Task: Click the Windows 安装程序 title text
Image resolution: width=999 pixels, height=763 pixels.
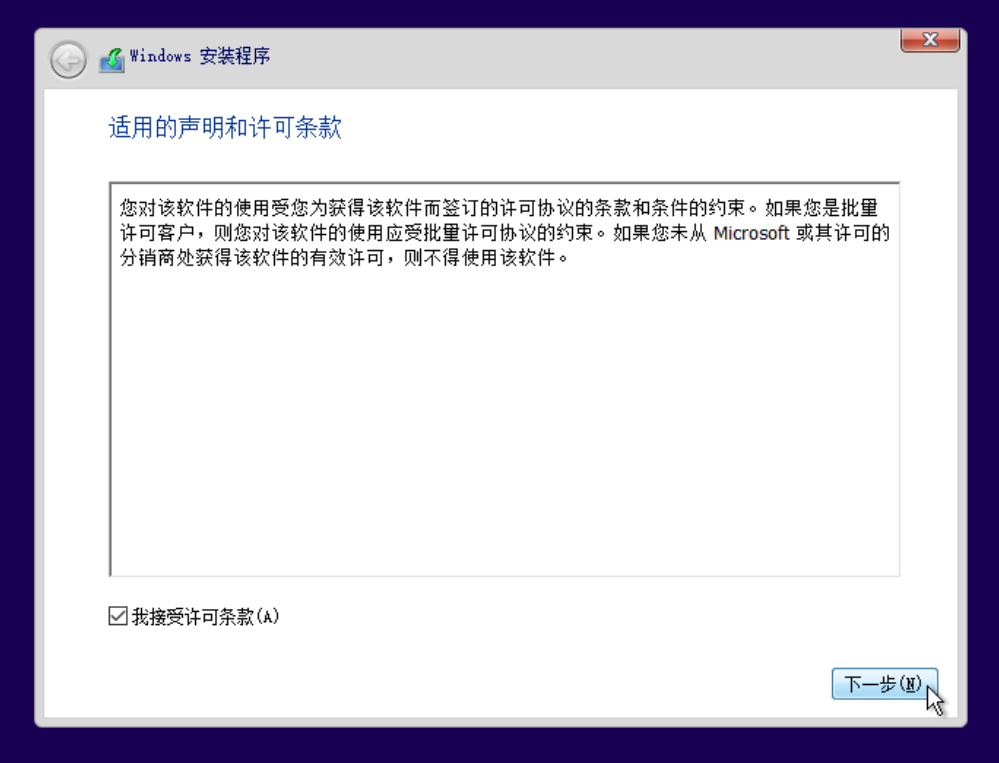Action: point(200,56)
